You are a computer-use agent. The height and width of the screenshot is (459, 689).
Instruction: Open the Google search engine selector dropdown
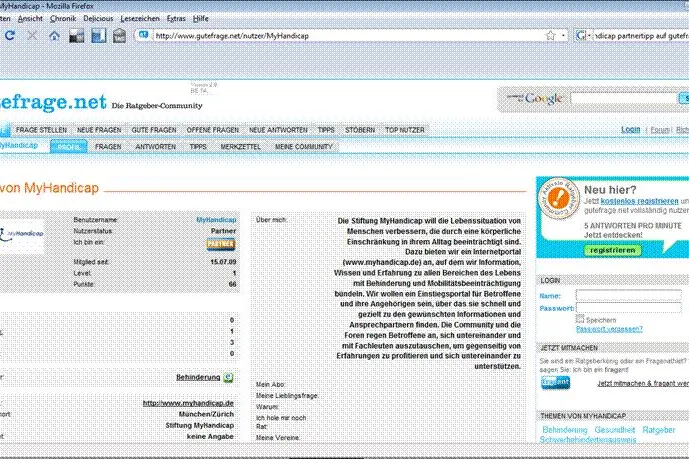tap(584, 36)
